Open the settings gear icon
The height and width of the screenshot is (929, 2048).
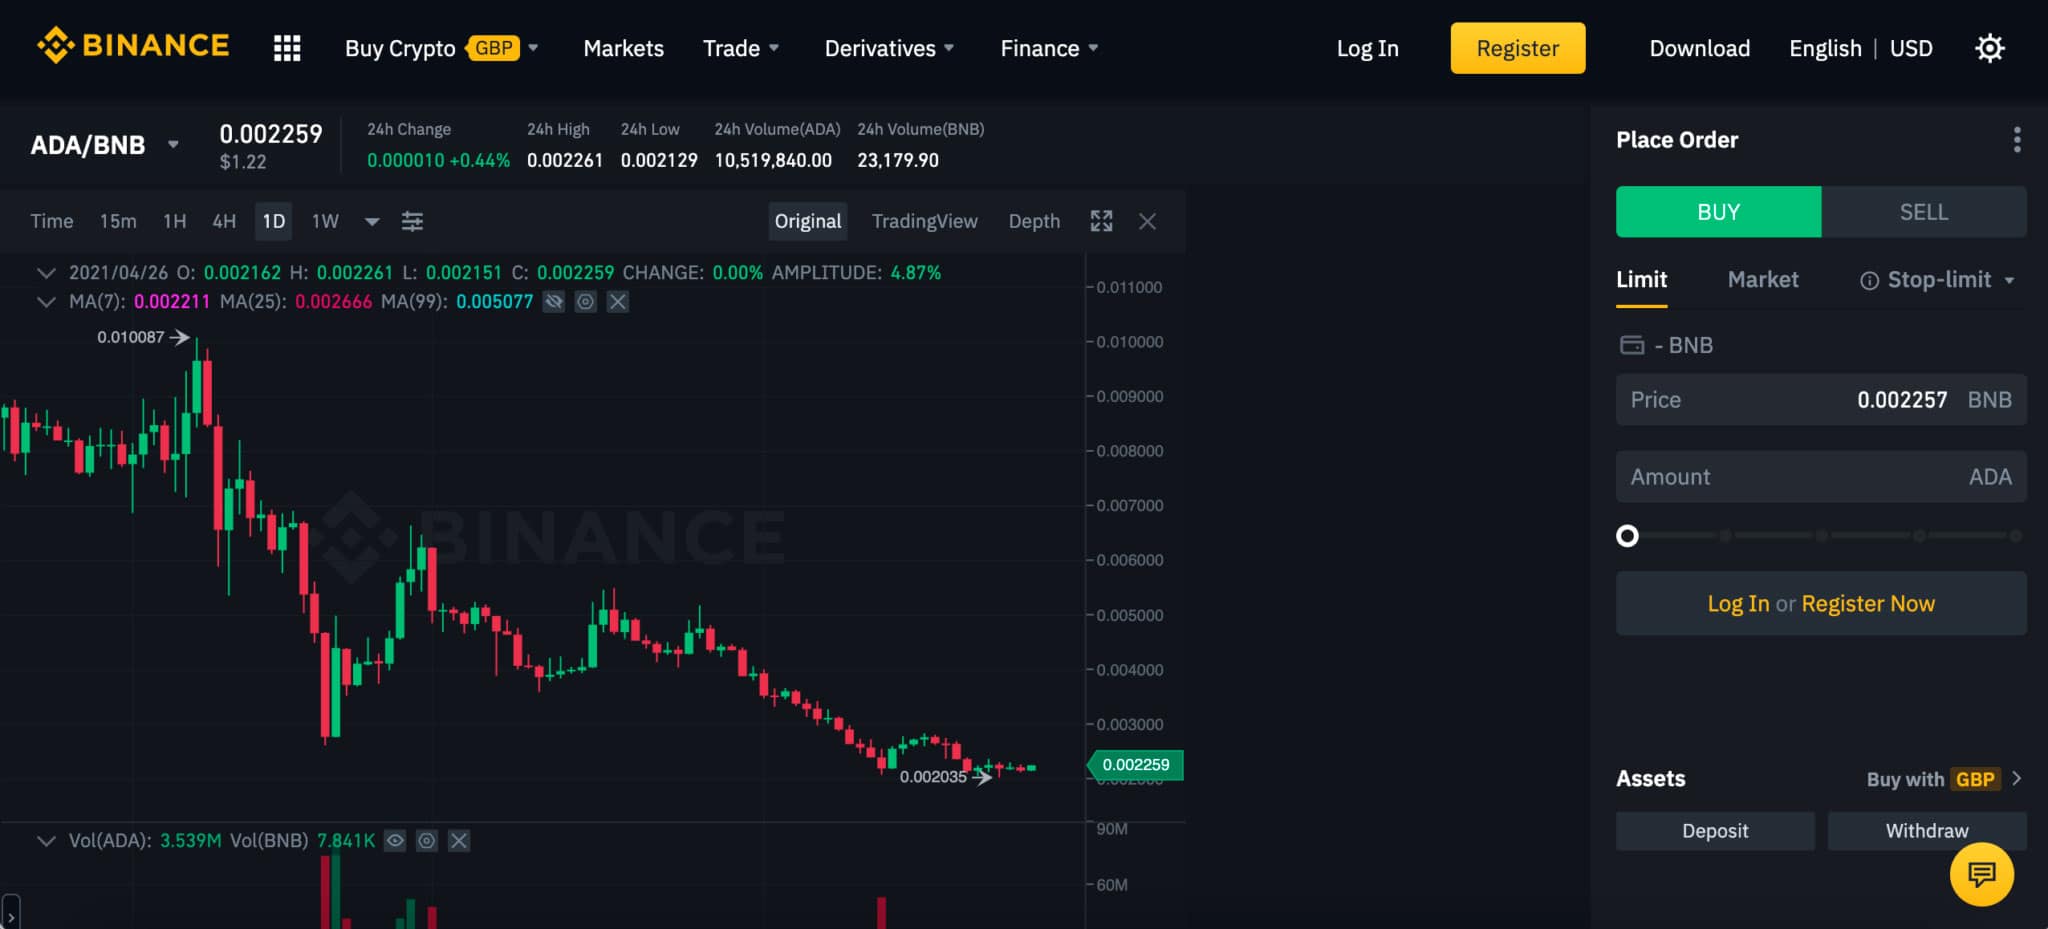[1990, 48]
